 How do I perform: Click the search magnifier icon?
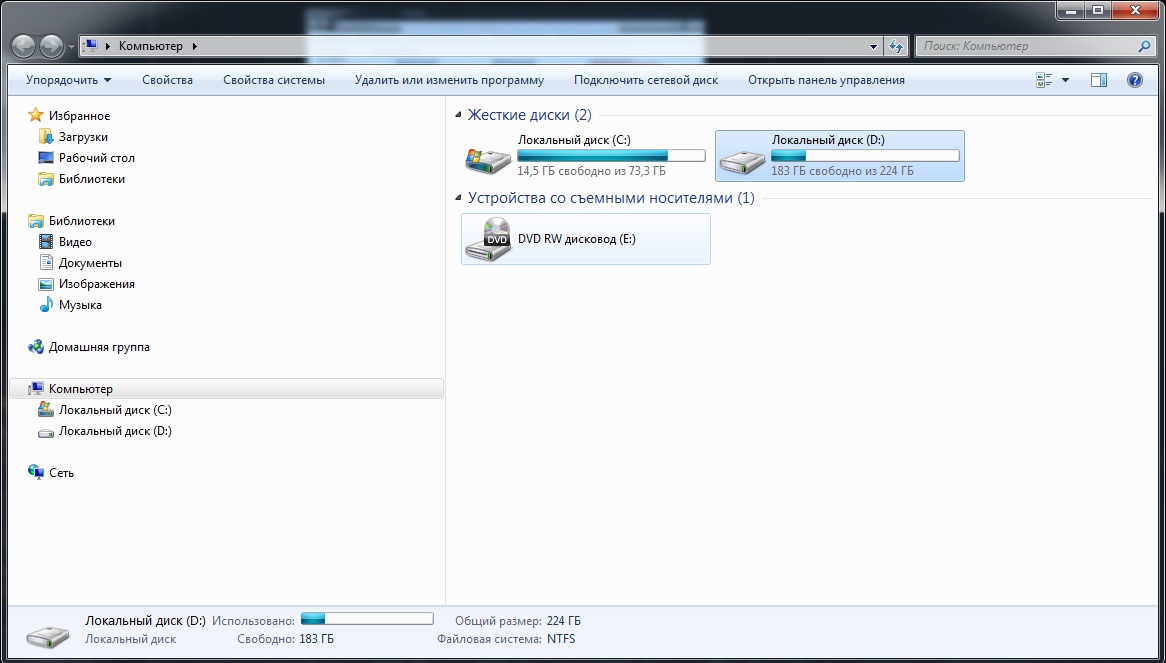tap(1145, 46)
